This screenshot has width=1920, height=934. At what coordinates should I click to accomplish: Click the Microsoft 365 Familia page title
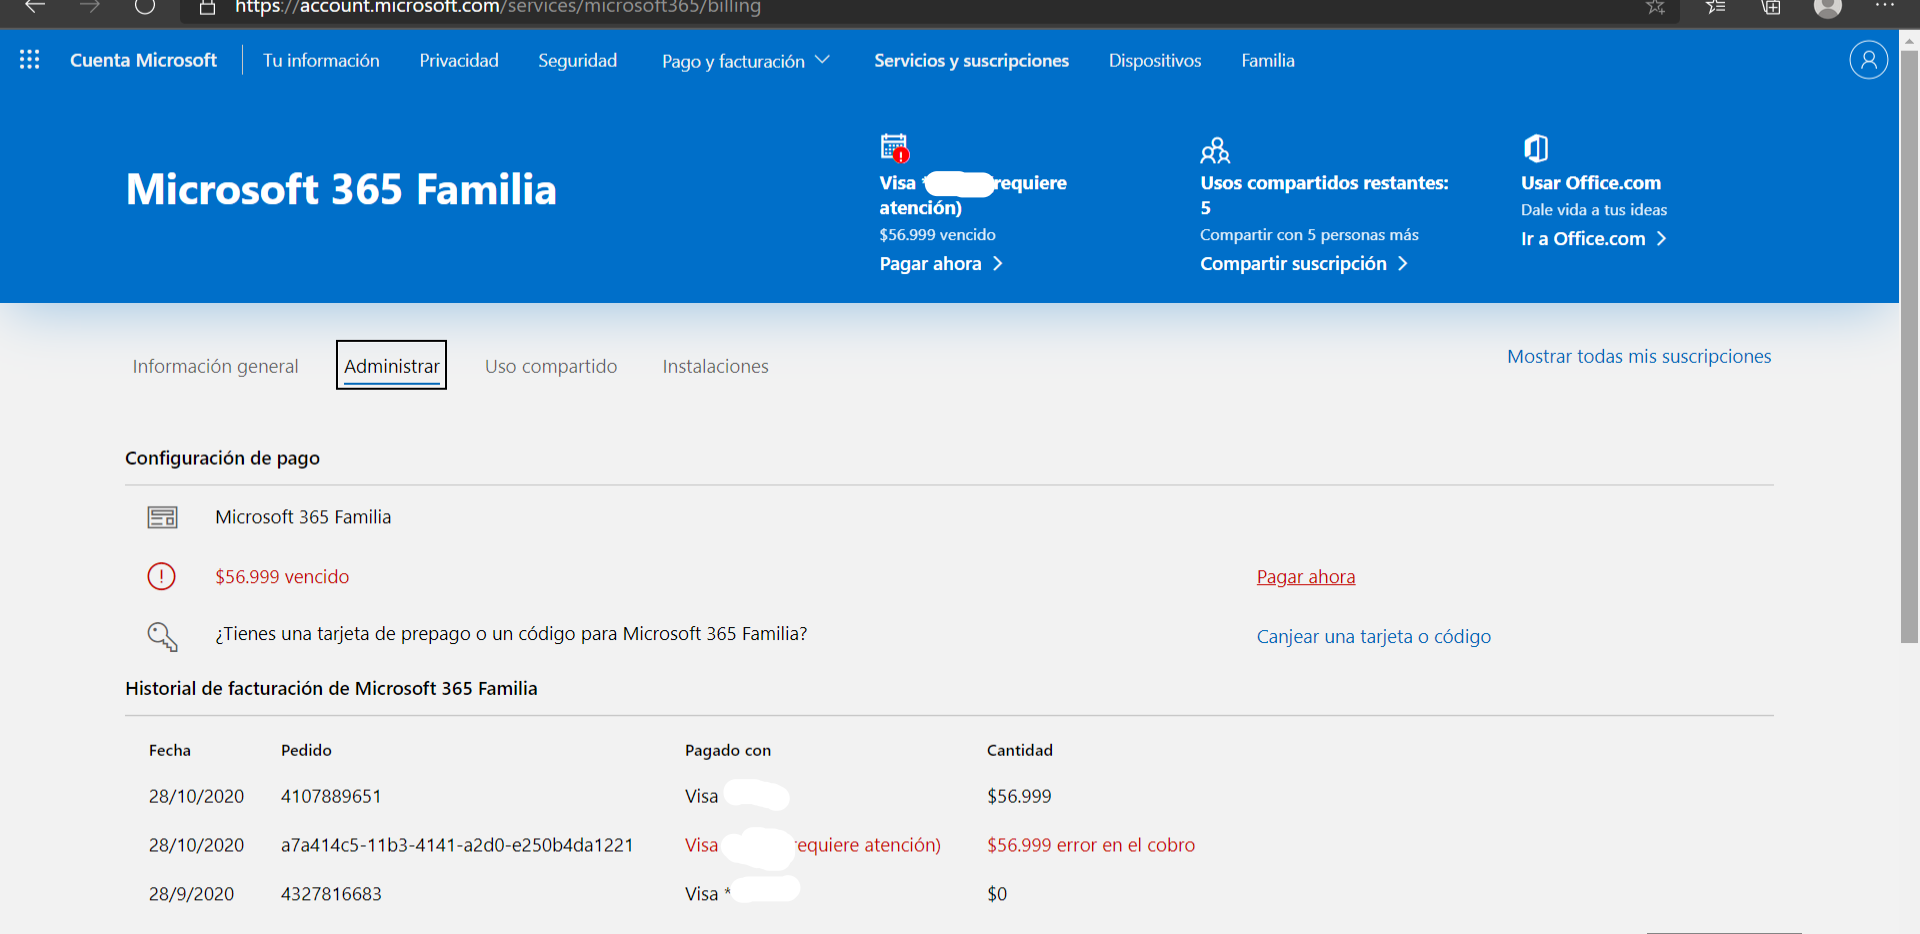pyautogui.click(x=341, y=189)
